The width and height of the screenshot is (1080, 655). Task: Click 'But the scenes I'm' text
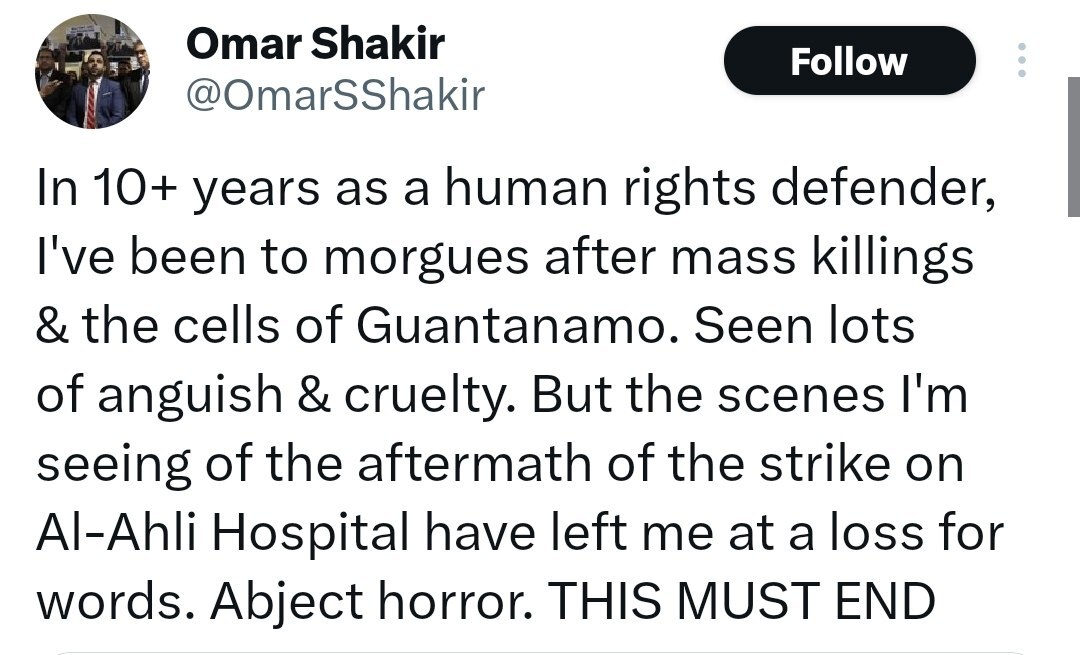[x=750, y=394]
